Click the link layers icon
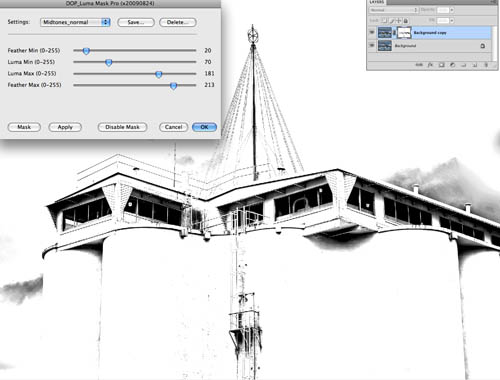 [419, 65]
